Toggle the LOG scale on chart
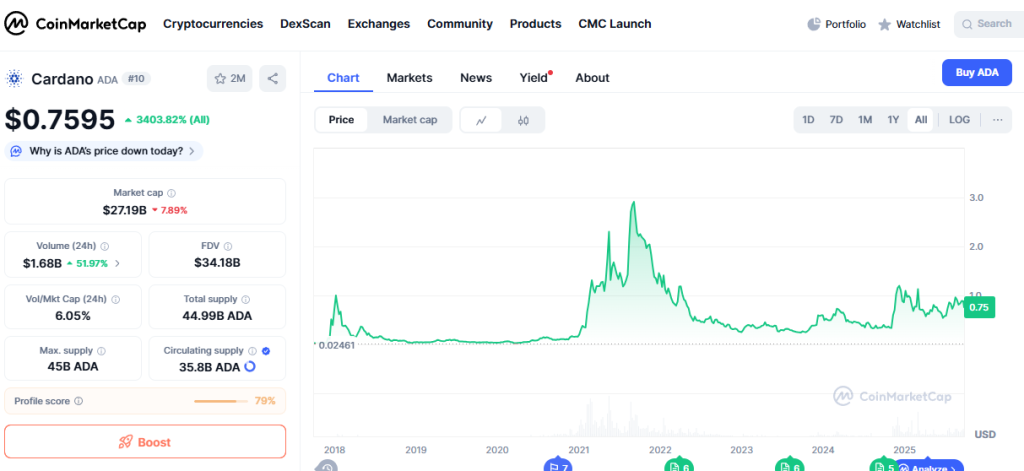This screenshot has width=1024, height=471. click(x=959, y=120)
